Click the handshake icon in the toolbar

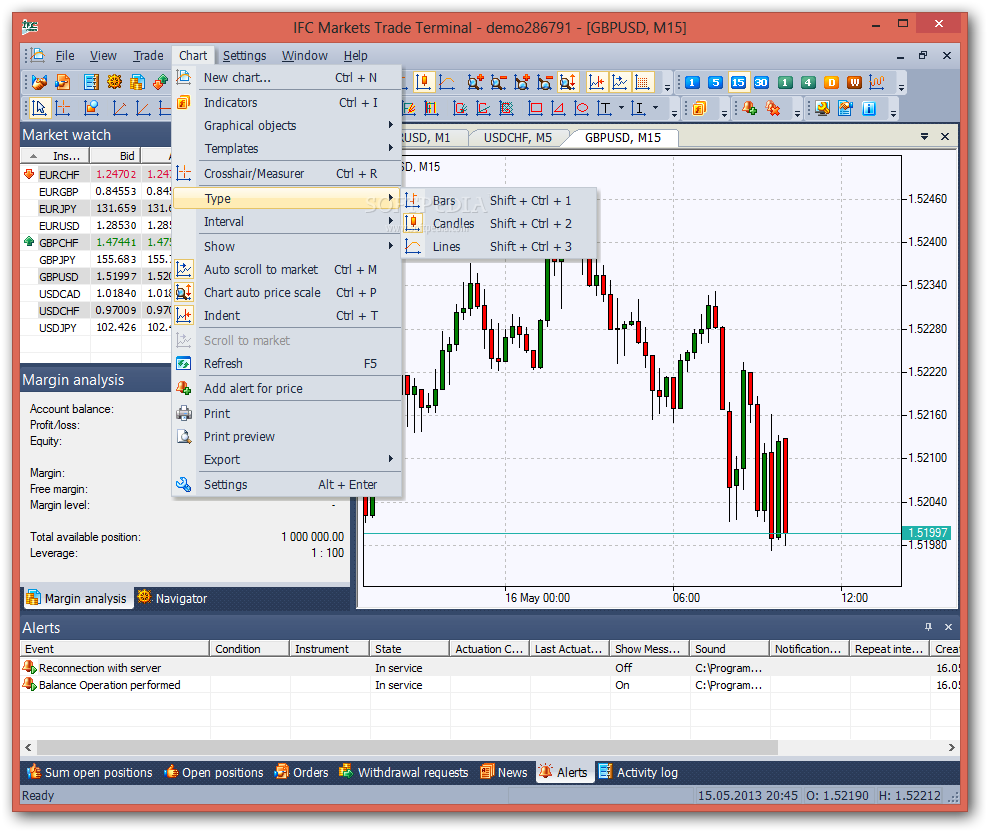point(39,83)
